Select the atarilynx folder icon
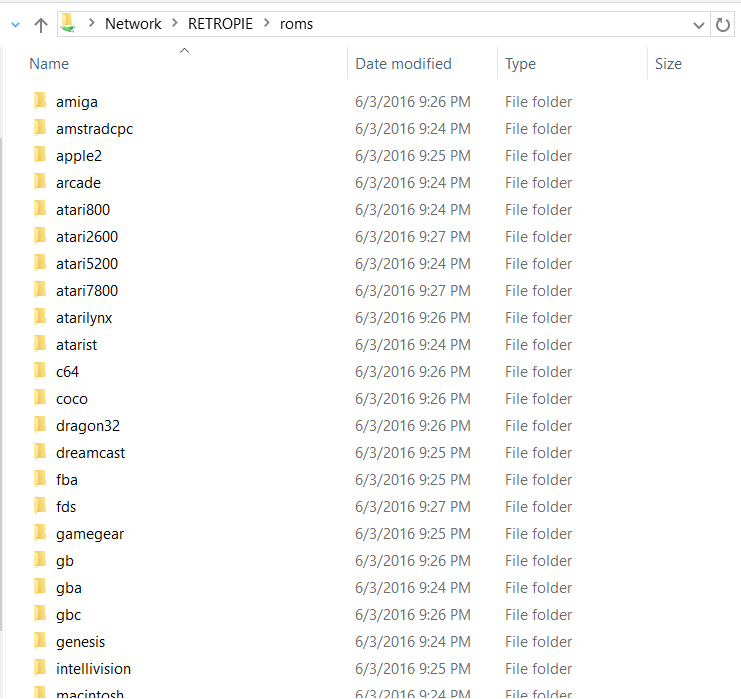 [41, 316]
